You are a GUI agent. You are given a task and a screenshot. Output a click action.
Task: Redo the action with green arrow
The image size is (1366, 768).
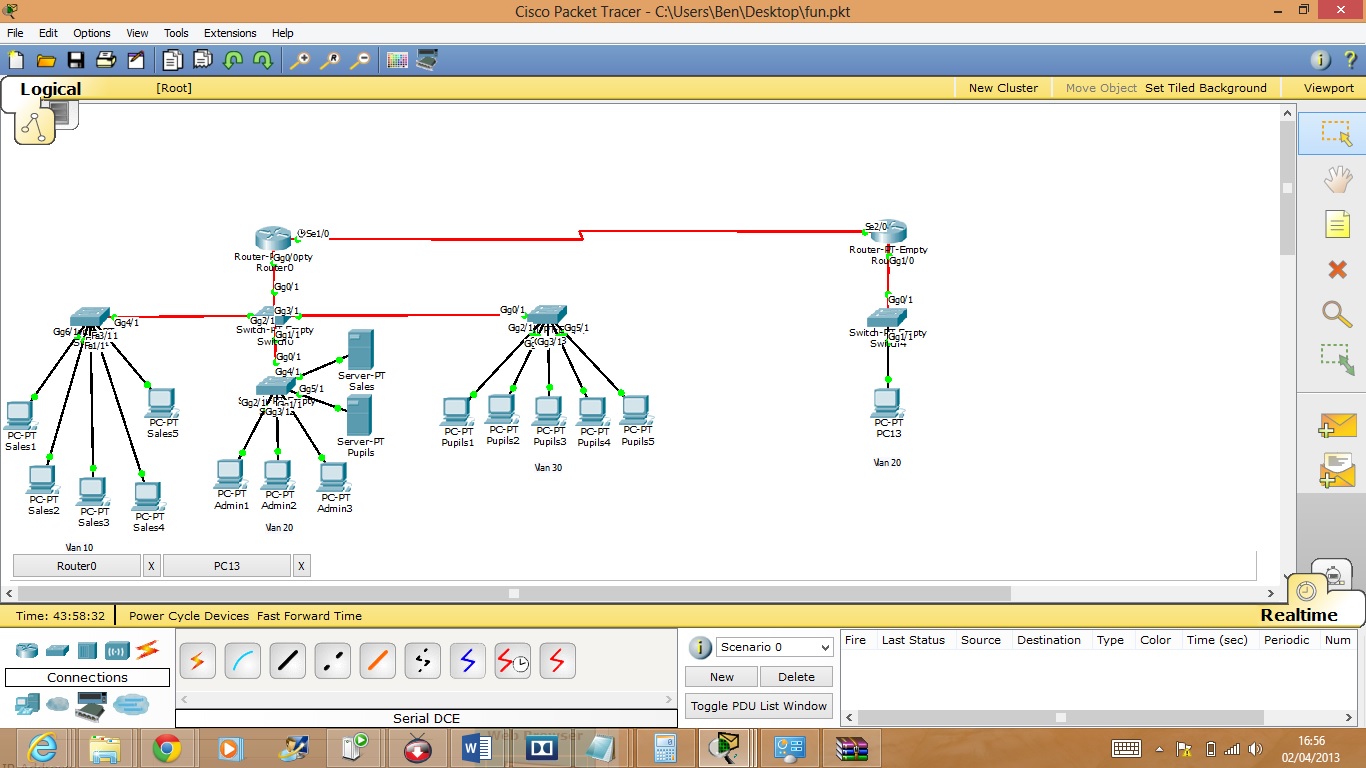pos(263,60)
